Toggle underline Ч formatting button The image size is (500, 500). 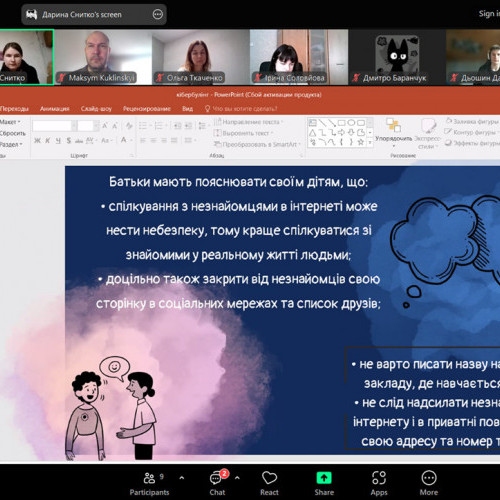point(58,141)
